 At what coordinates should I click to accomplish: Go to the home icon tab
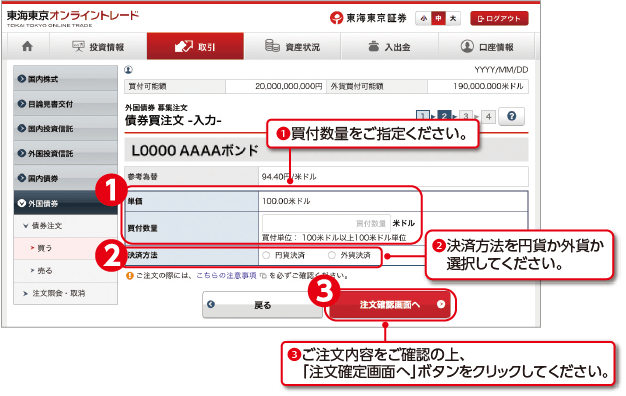(28, 46)
